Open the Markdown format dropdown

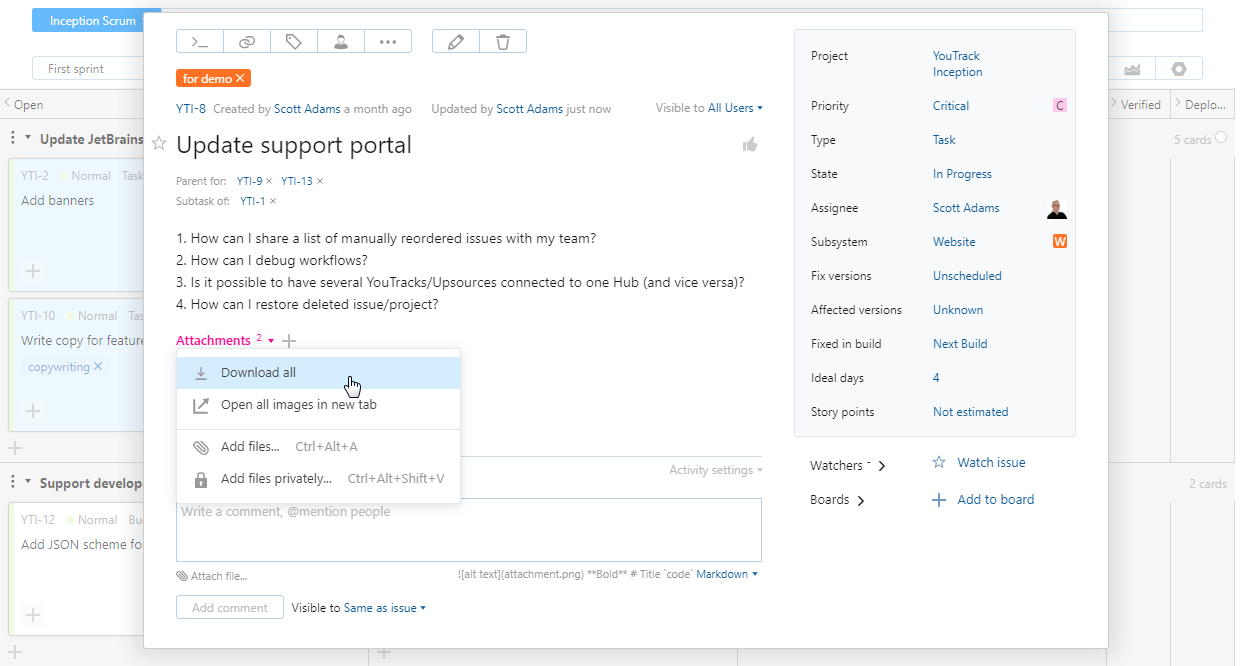727,575
